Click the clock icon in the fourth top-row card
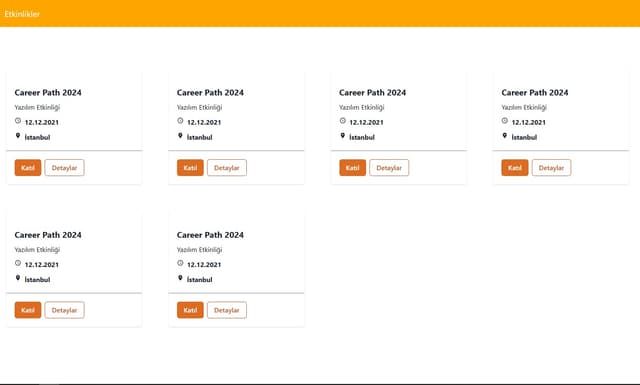This screenshot has height=385, width=640. tap(504, 121)
